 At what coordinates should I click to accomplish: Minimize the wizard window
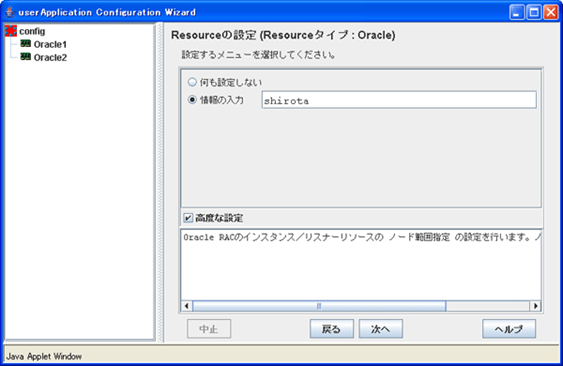pyautogui.click(x=517, y=13)
